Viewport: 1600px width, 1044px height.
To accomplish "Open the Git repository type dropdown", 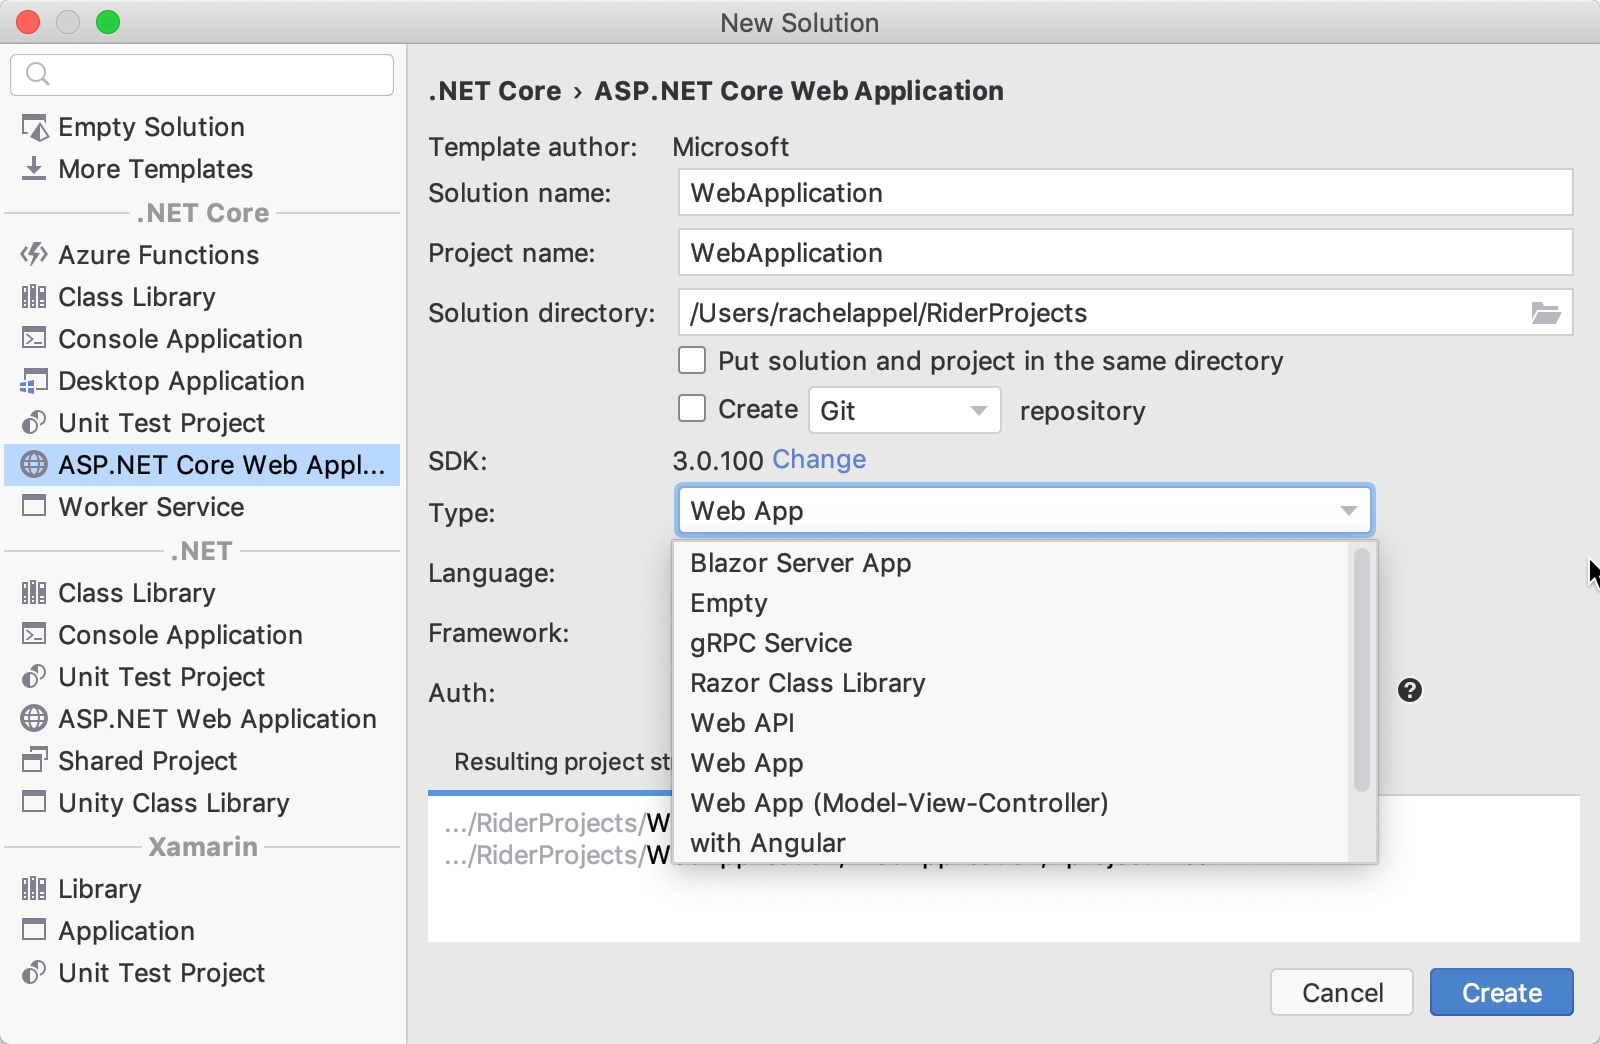I will [904, 410].
